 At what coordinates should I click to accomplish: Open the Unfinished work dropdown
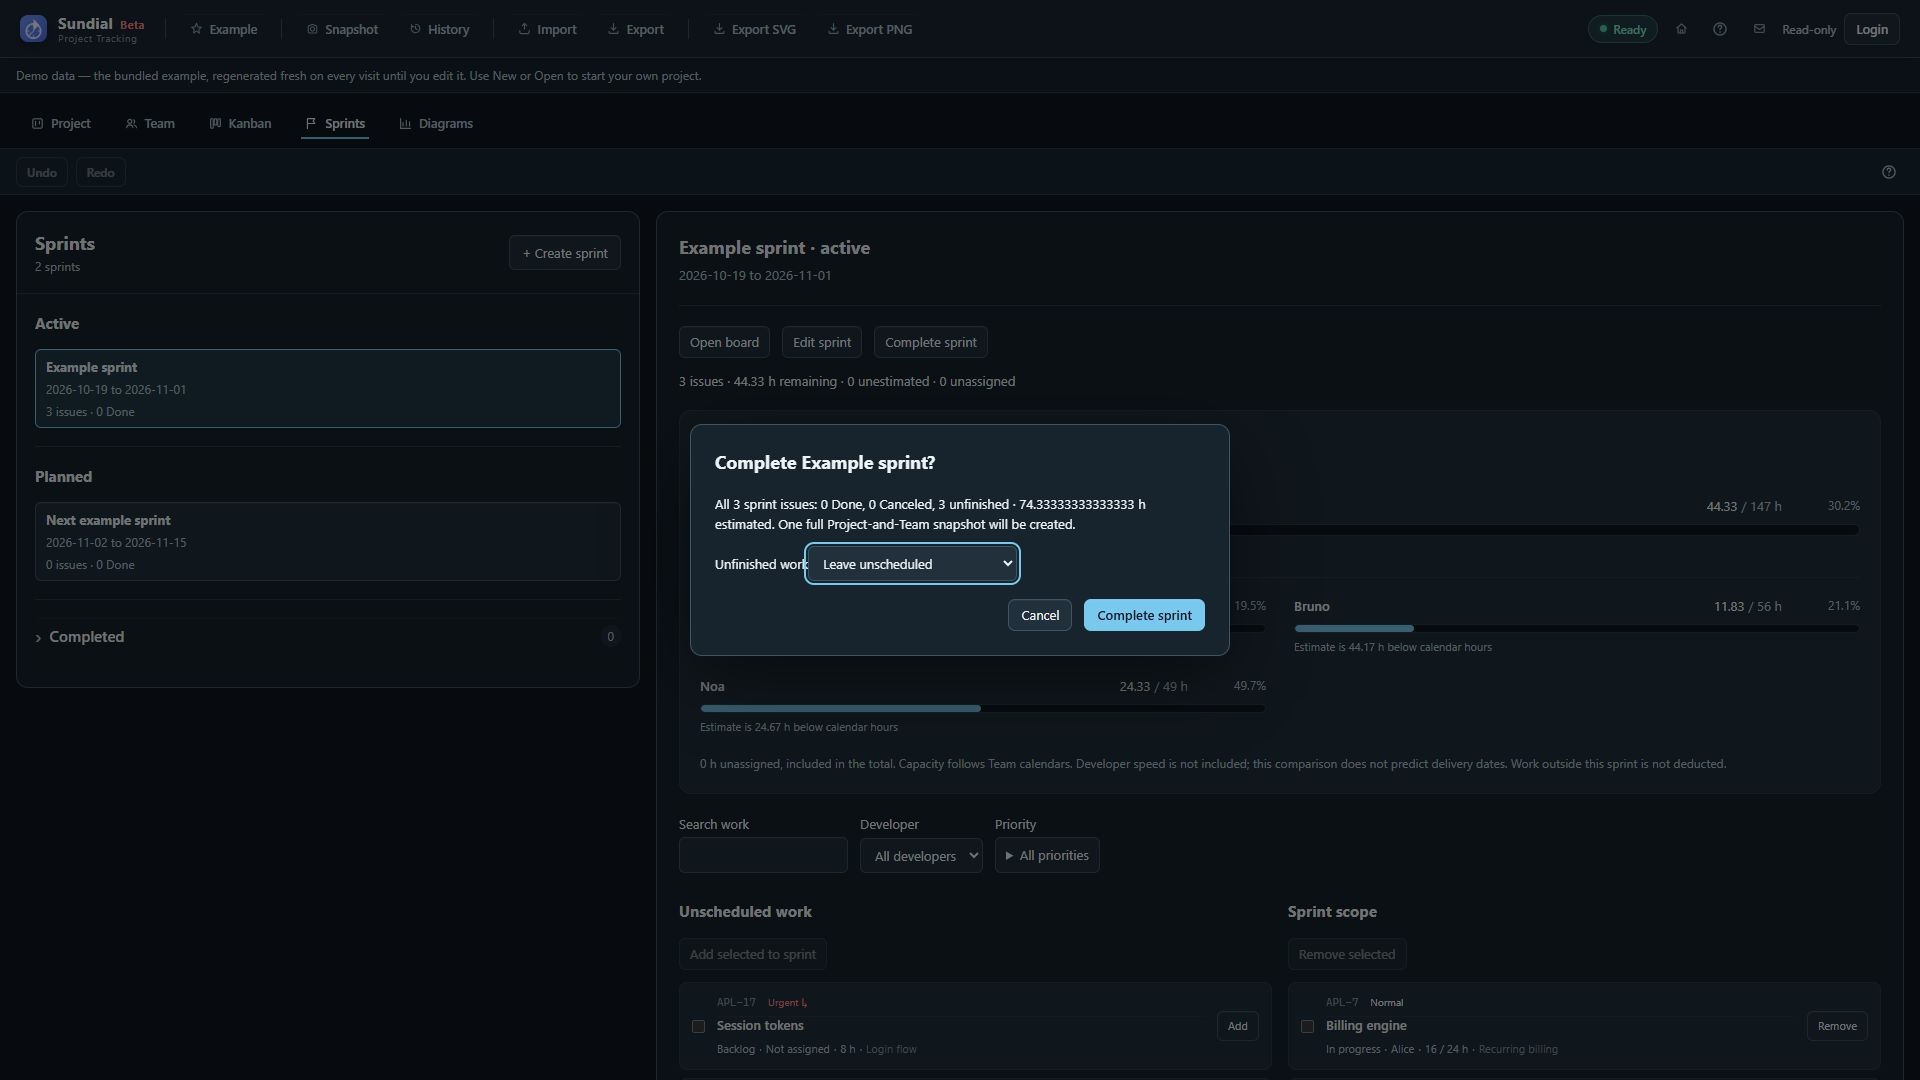pyautogui.click(x=912, y=564)
